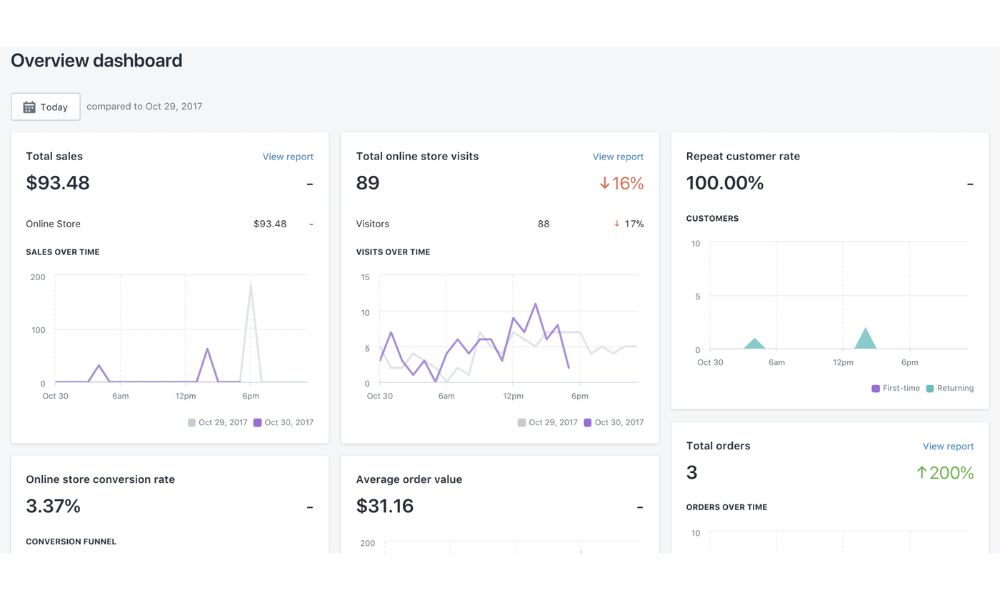Click the down arrow beside 17% in Visitors row

coord(617,224)
